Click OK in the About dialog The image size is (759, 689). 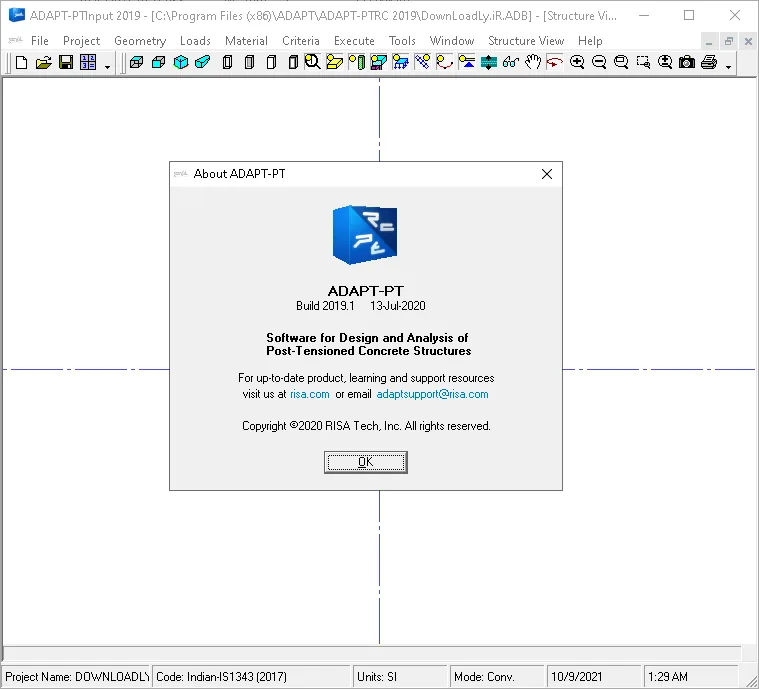click(365, 462)
